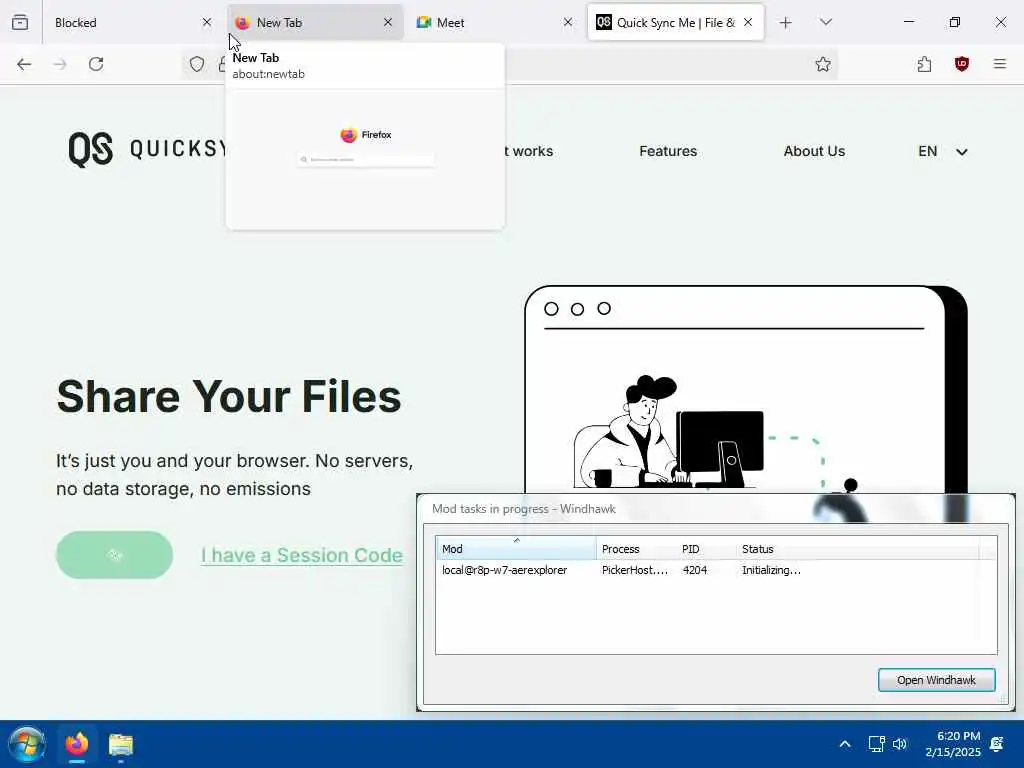Click the PickerHost process cell
This screenshot has width=1024, height=768.
[x=635, y=570]
